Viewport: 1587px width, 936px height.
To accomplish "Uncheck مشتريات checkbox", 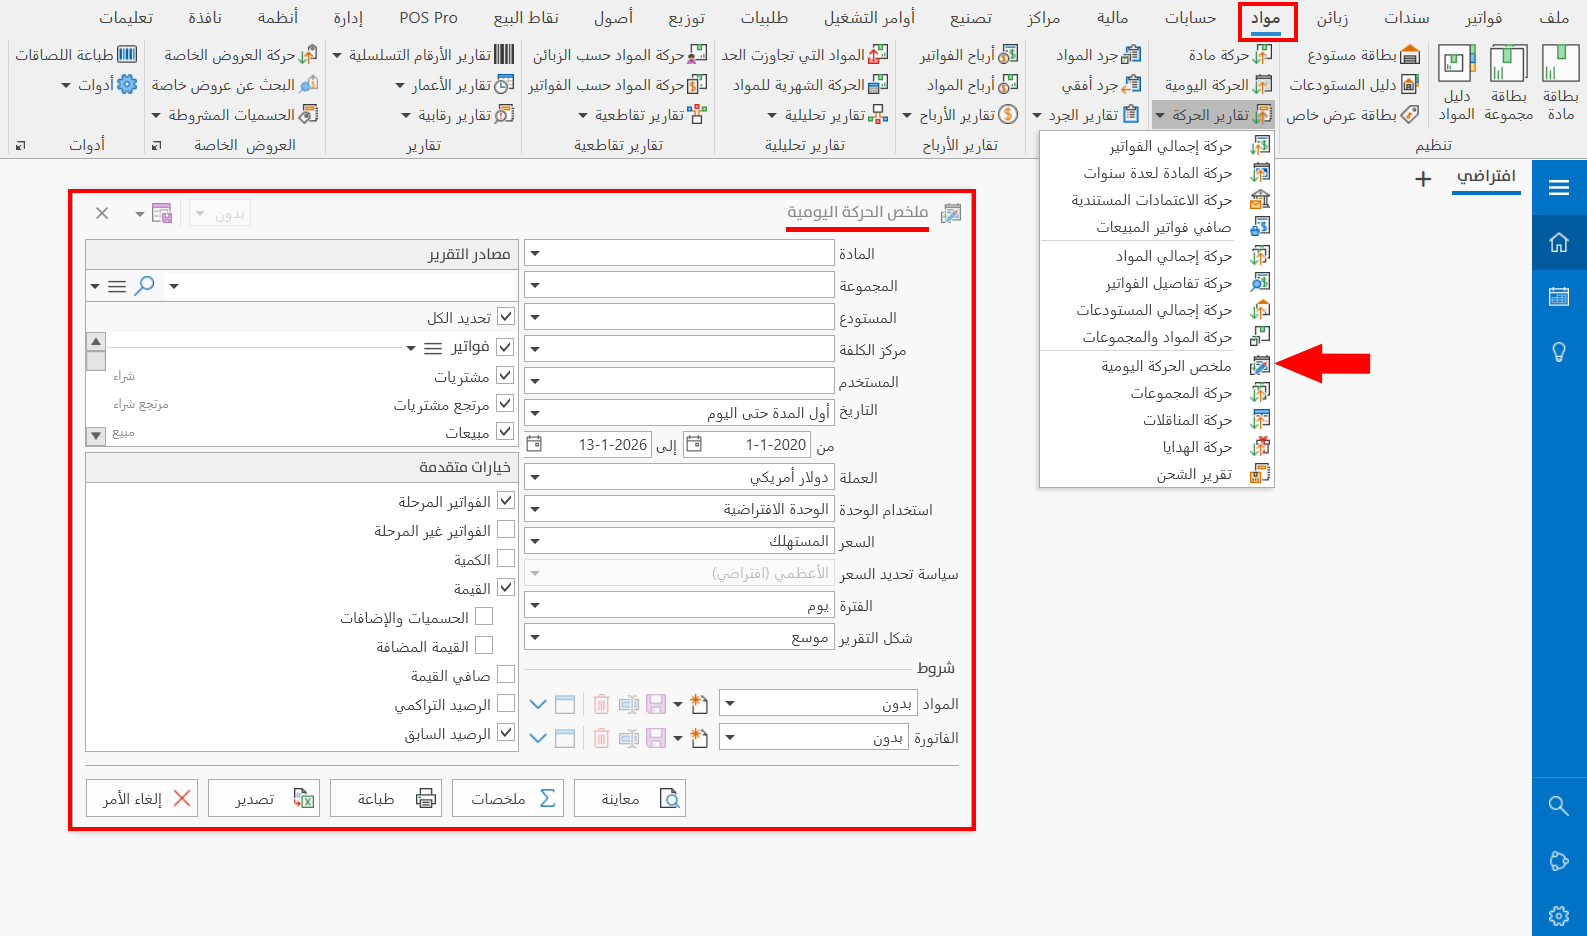I will coord(505,375).
